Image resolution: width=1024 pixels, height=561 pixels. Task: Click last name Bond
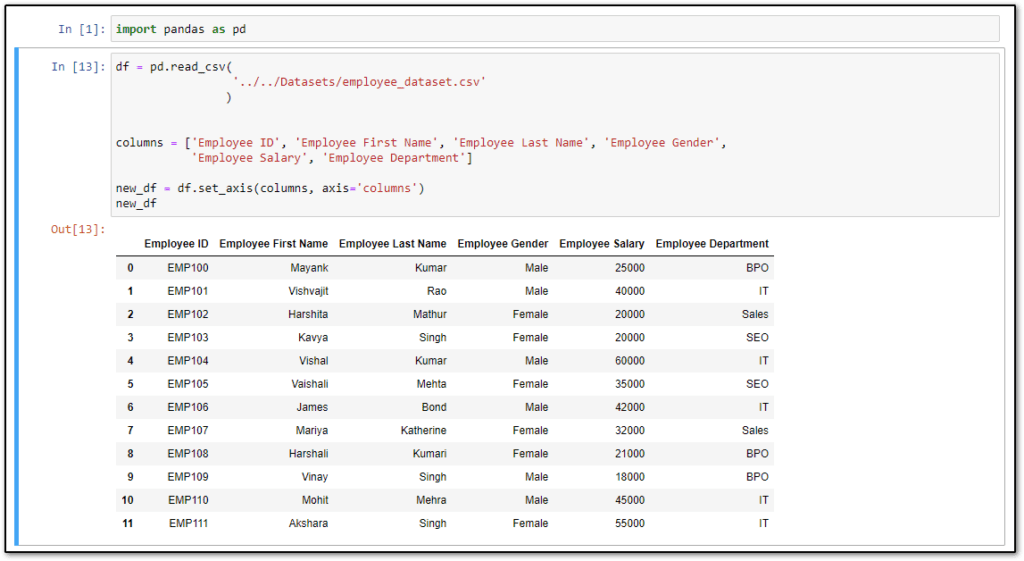[434, 407]
